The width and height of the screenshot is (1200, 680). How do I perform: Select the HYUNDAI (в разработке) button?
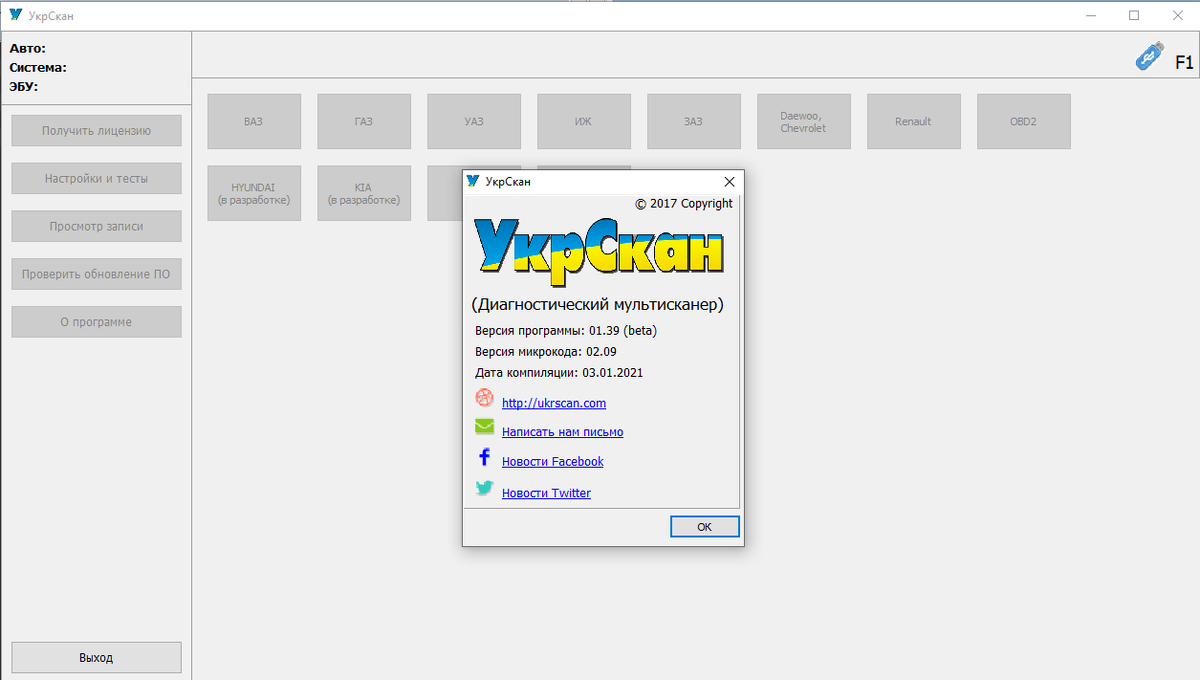254,193
